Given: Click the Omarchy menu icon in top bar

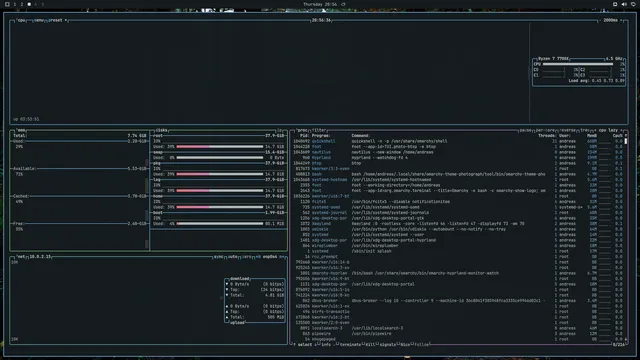Looking at the screenshot, I should coord(7,4).
